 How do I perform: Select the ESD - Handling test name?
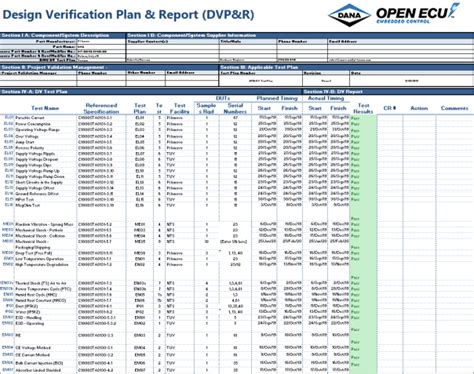[x=29, y=318]
